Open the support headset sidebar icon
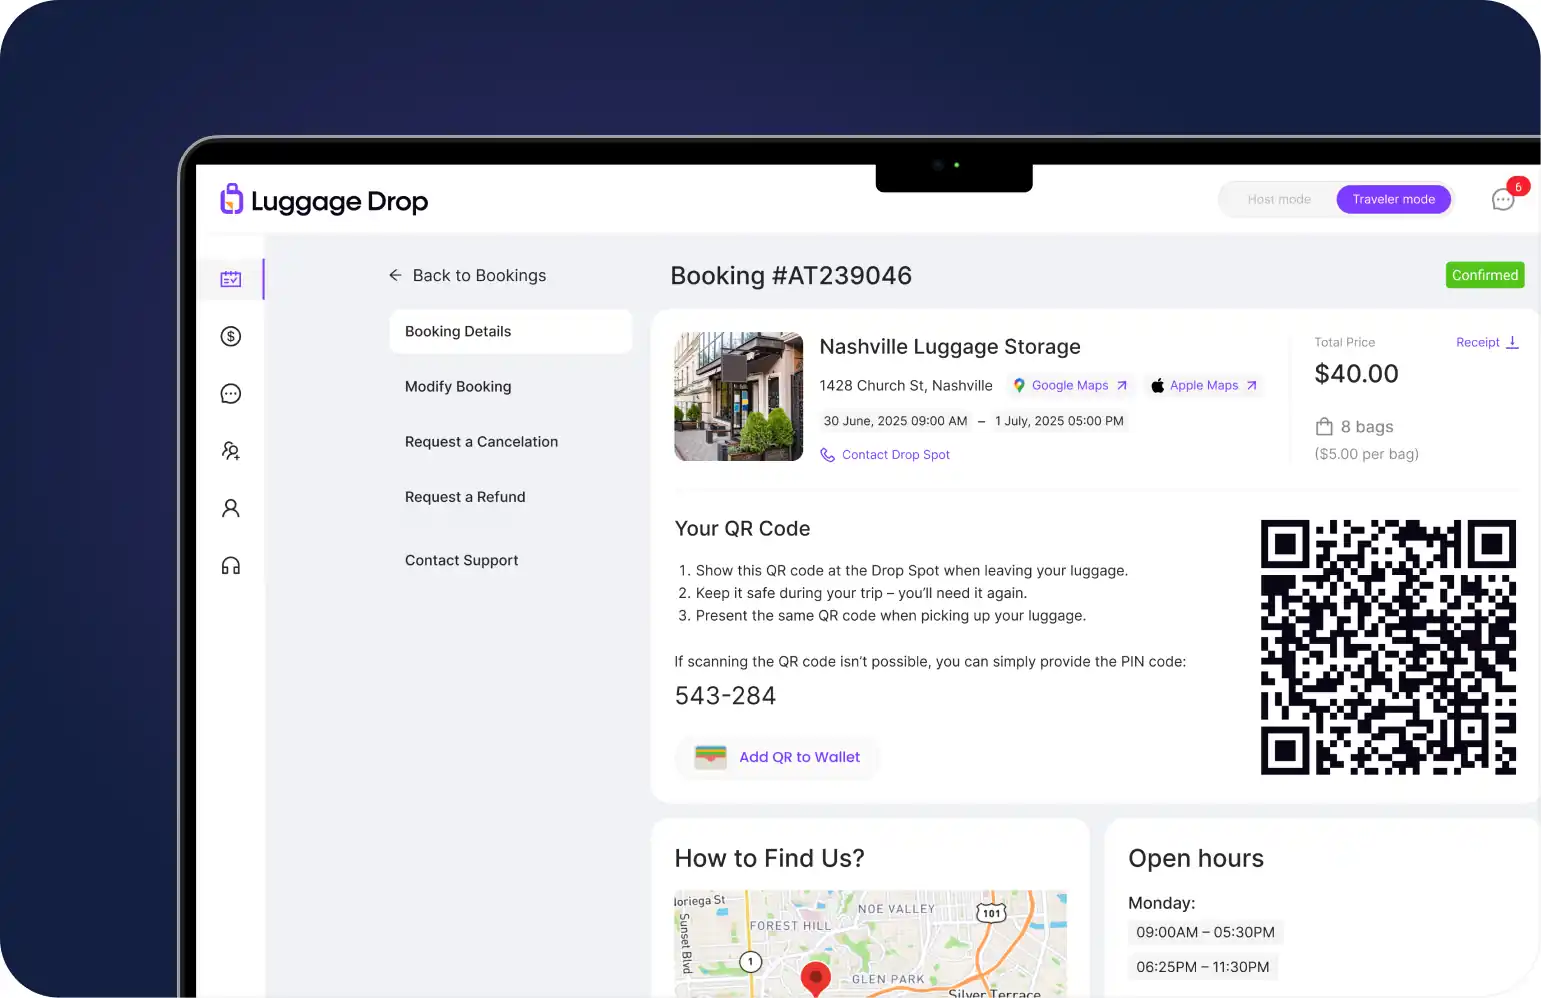Screen dimensions: 1541x998 (231, 566)
